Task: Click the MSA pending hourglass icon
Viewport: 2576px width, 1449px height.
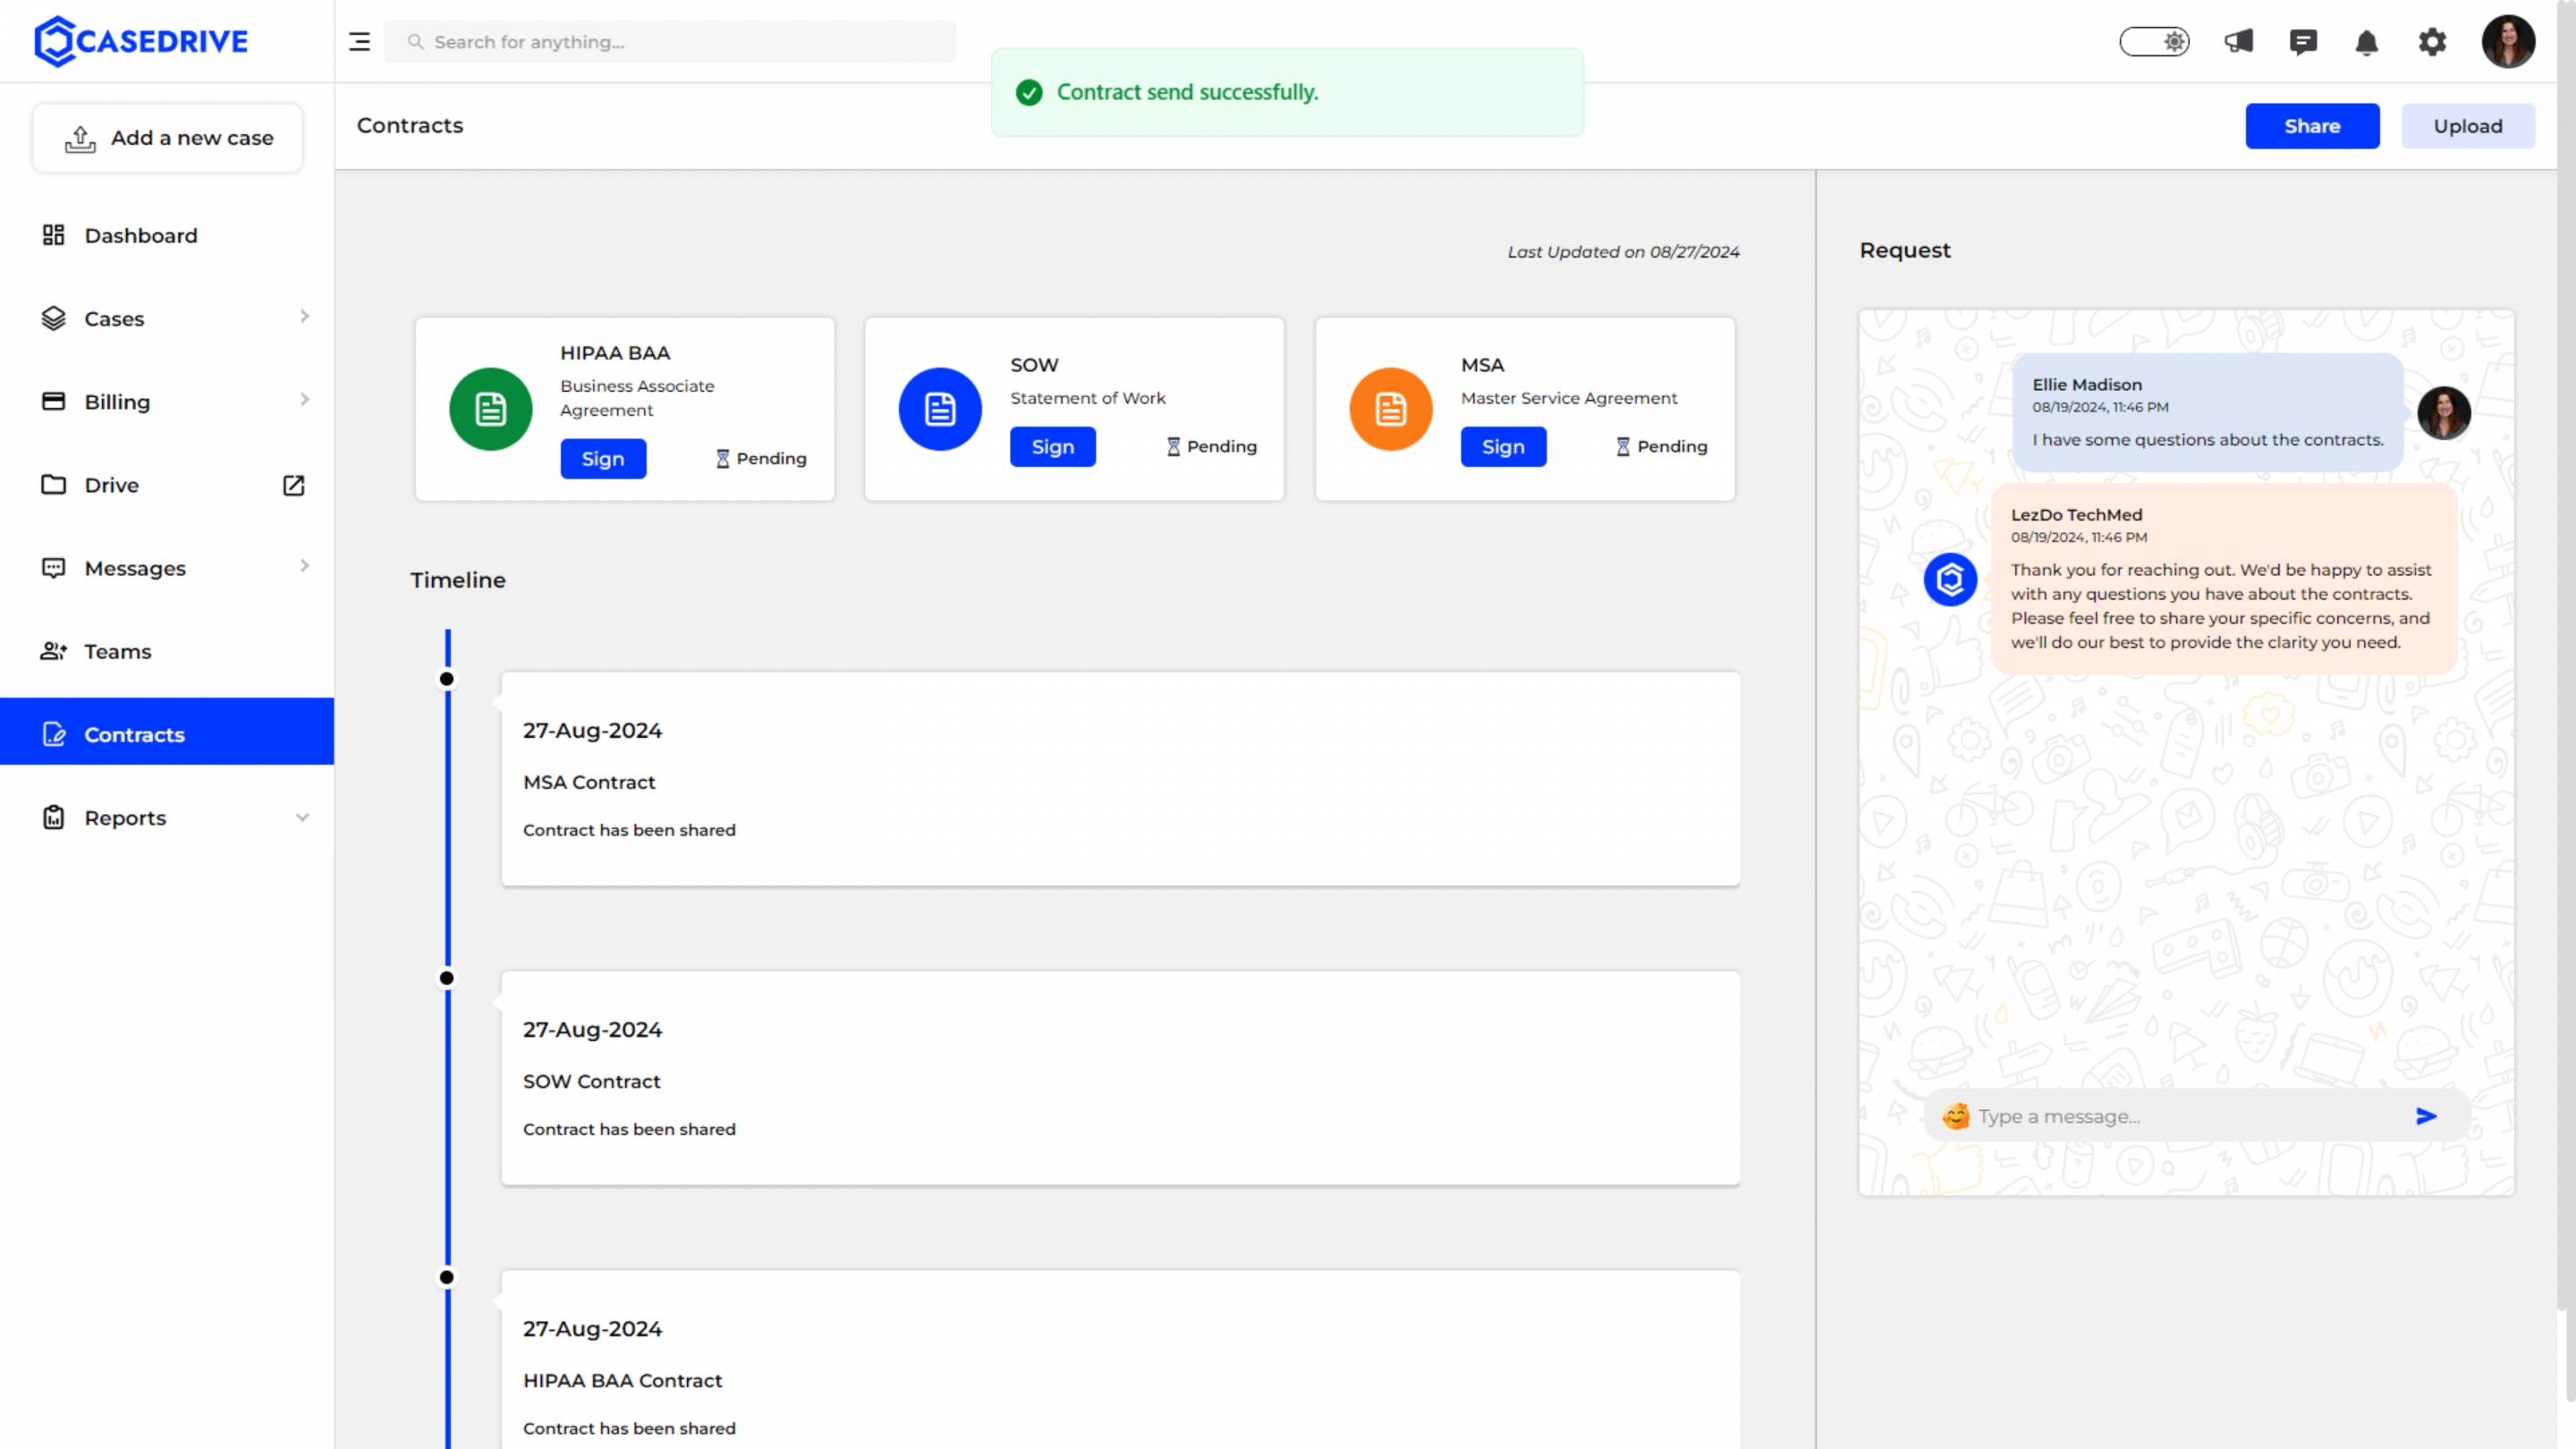Action: pos(1623,447)
